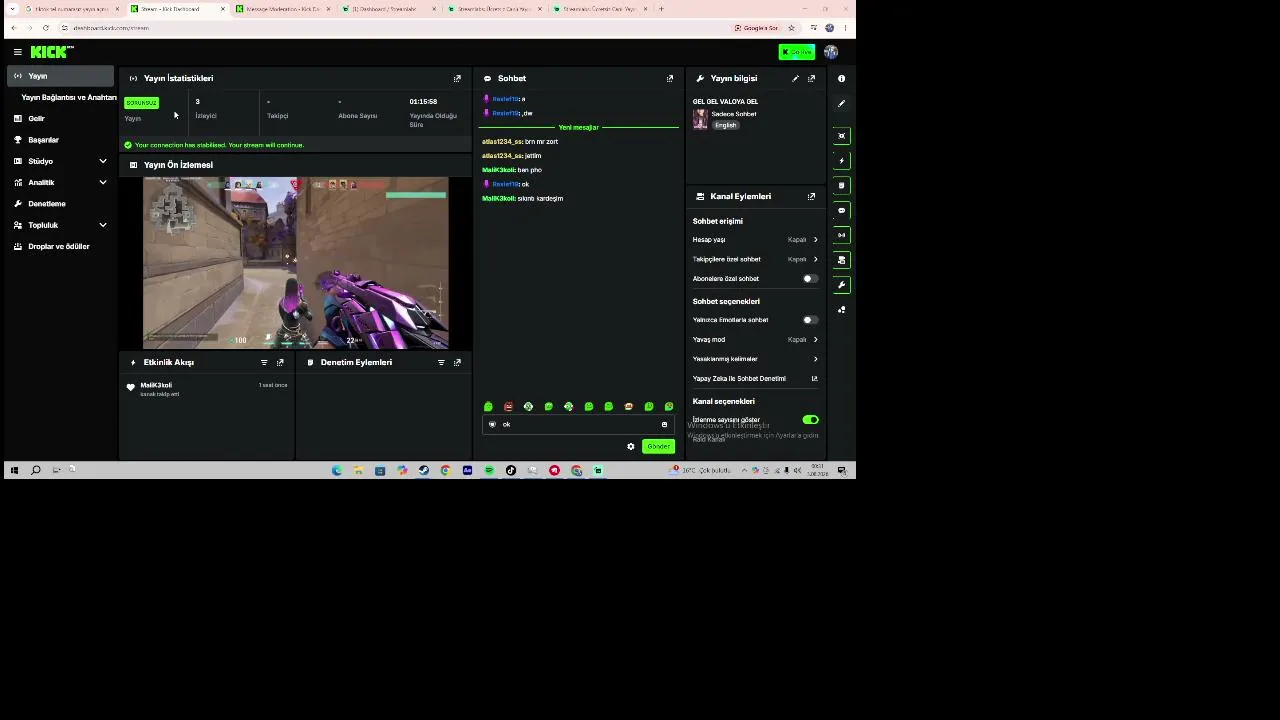This screenshot has width=1280, height=720.
Task: Pop out the Sohbet chat panel
Action: pos(670,78)
